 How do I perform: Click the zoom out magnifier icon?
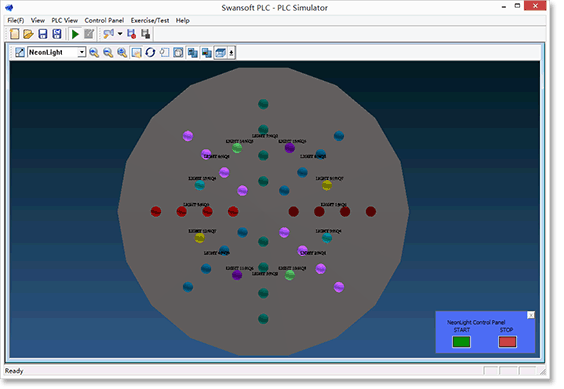108,53
